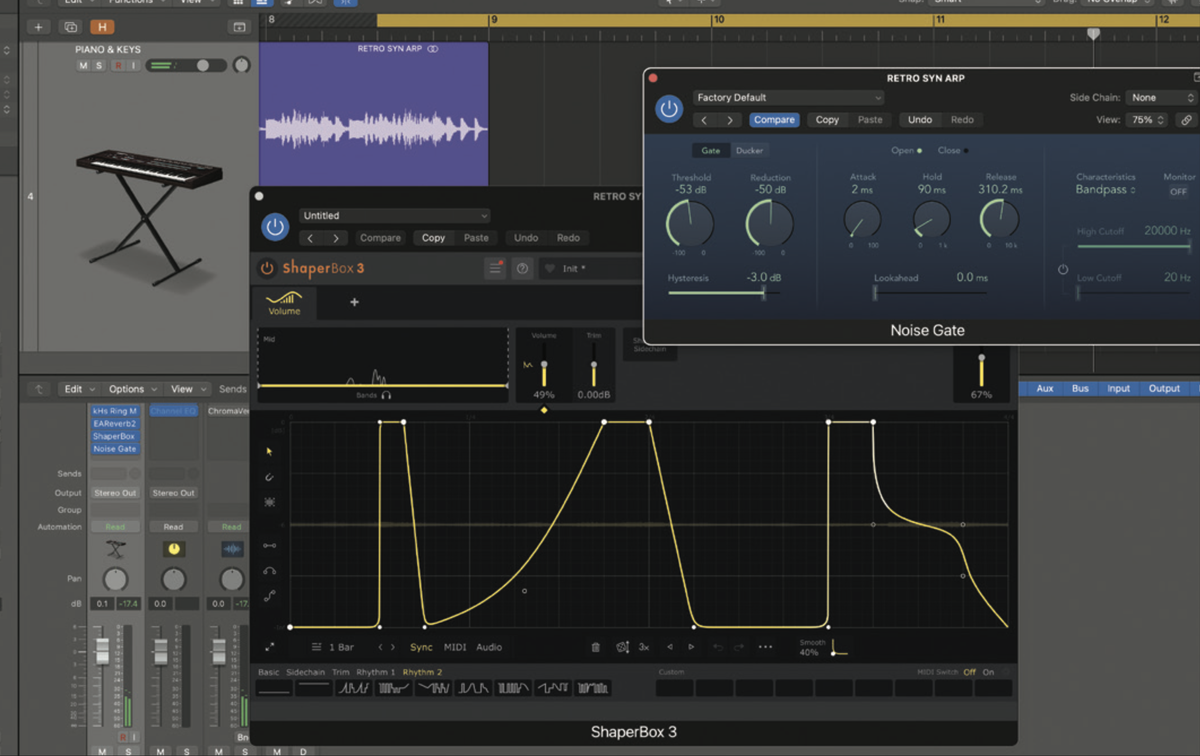This screenshot has width=1200, height=756.
Task: Switch to the Rhythm 1 tab
Action: (375, 672)
